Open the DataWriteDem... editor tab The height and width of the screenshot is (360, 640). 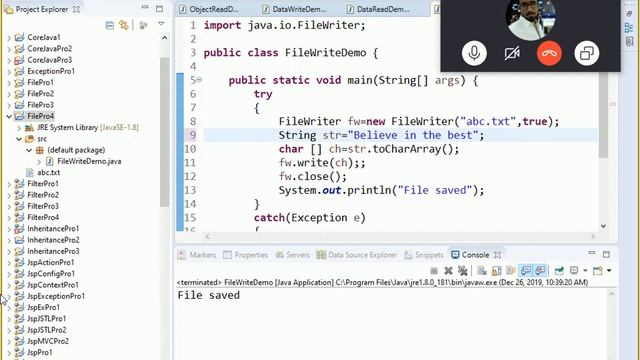coord(294,9)
